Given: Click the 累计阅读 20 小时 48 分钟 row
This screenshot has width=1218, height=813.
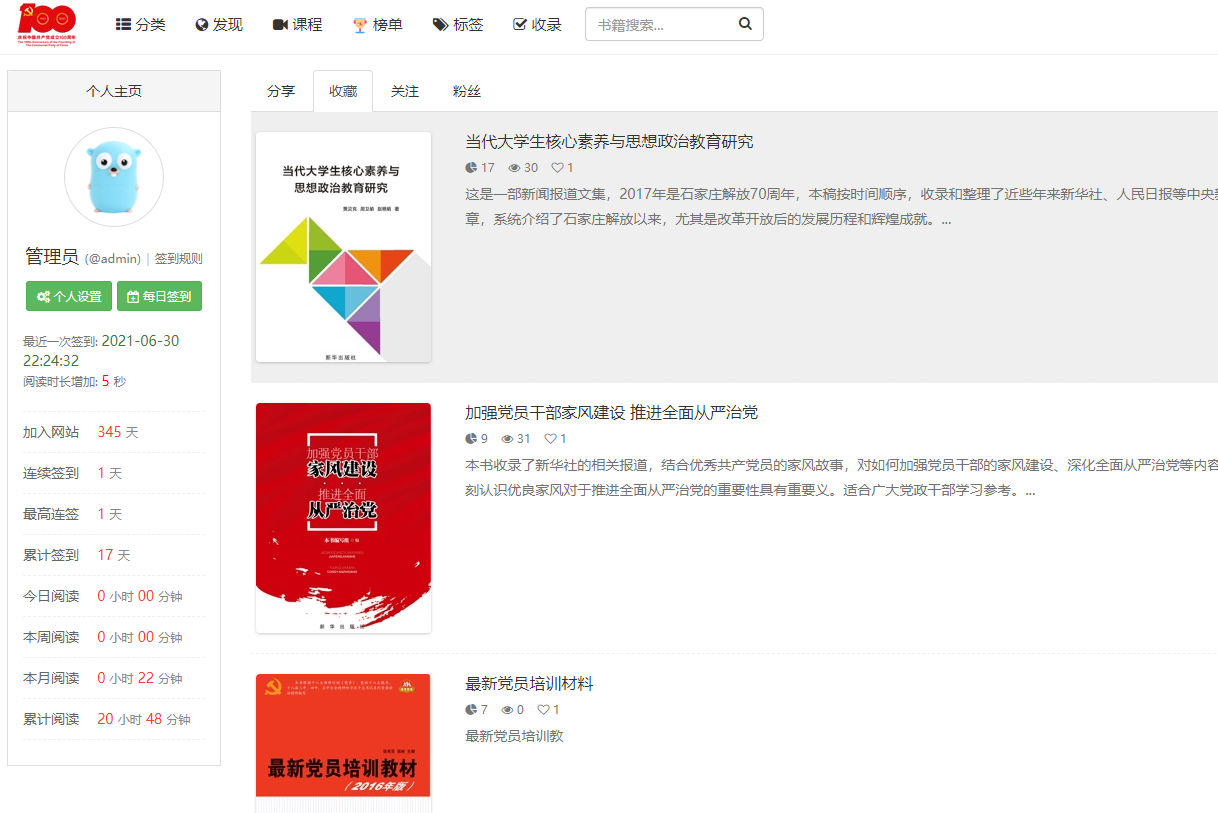Looking at the screenshot, I should coord(114,719).
